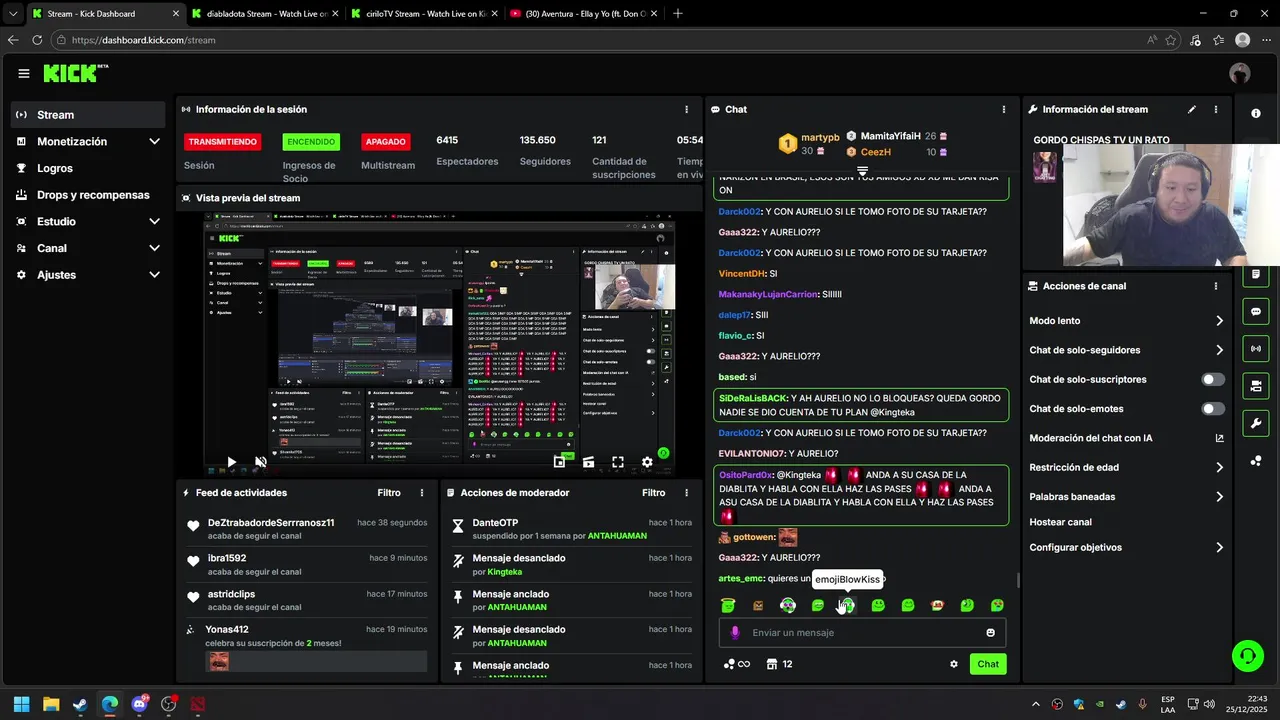Click username OsitoPard0x in chat
The image size is (1280, 720).
pyautogui.click(x=746, y=475)
